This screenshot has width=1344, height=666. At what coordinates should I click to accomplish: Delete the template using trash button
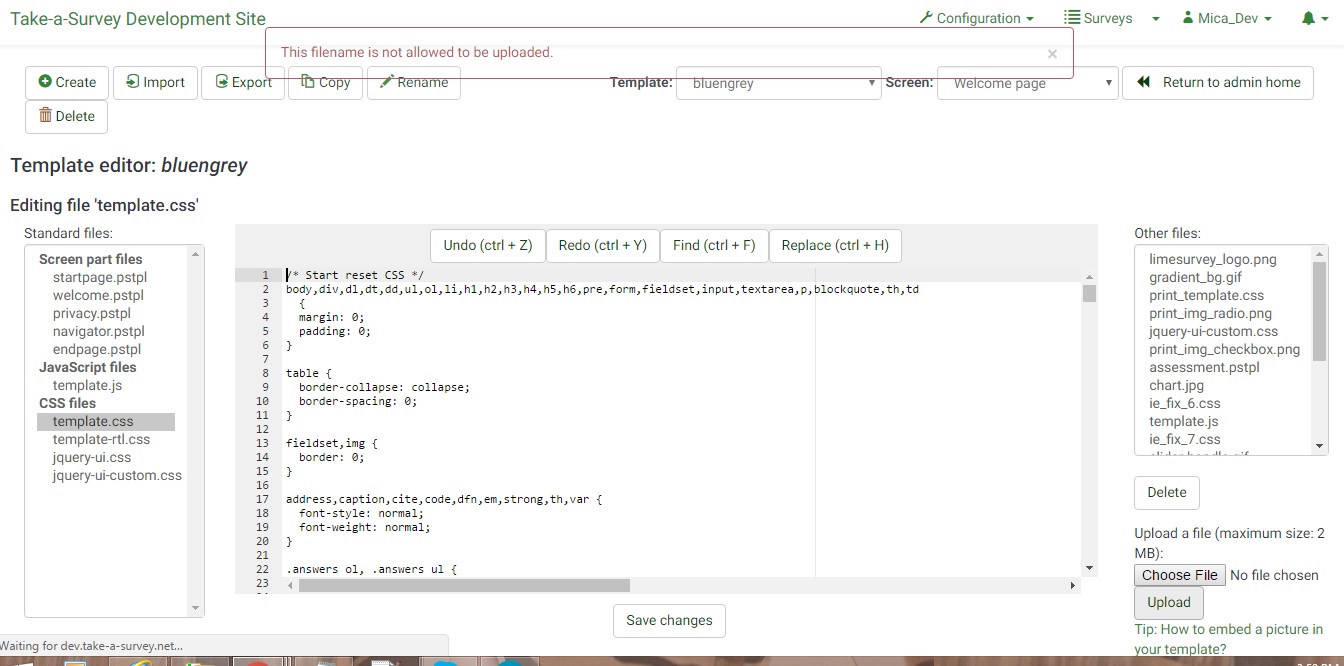pyautogui.click(x=66, y=116)
